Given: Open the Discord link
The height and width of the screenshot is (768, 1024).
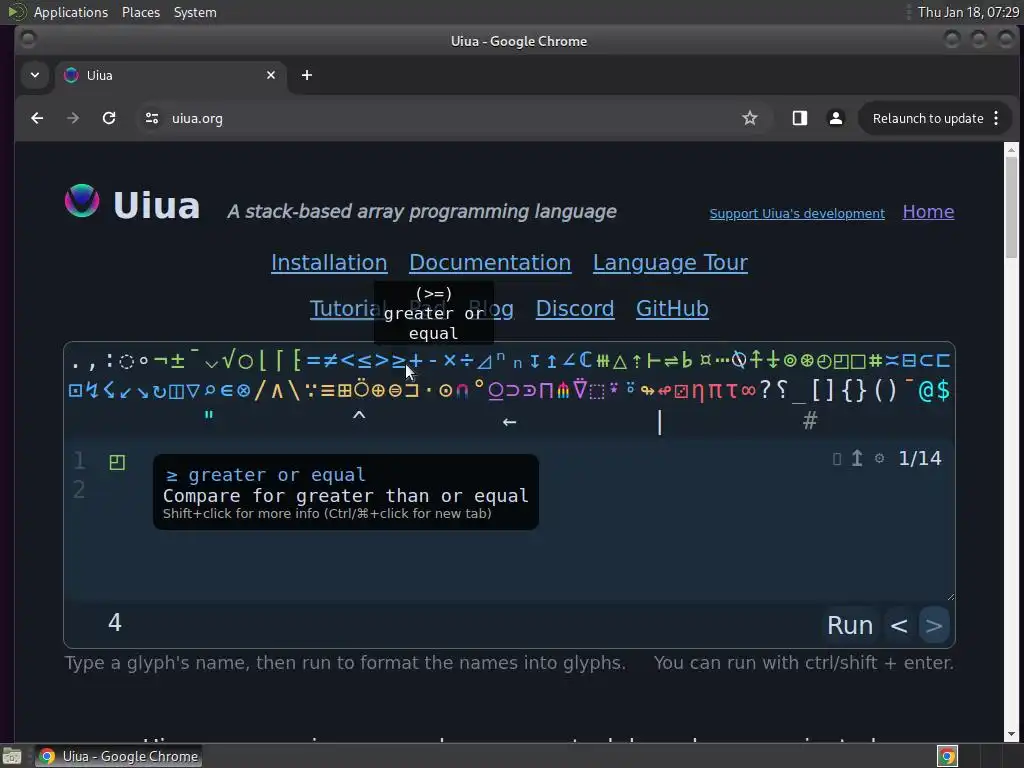Looking at the screenshot, I should click(x=575, y=309).
